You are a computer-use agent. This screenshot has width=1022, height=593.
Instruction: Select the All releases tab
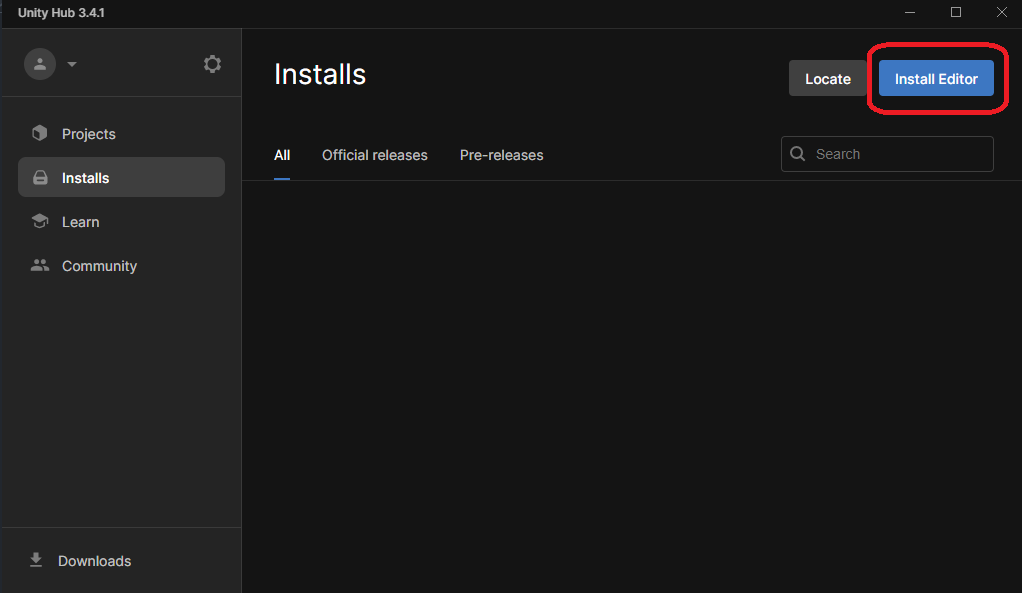click(281, 155)
